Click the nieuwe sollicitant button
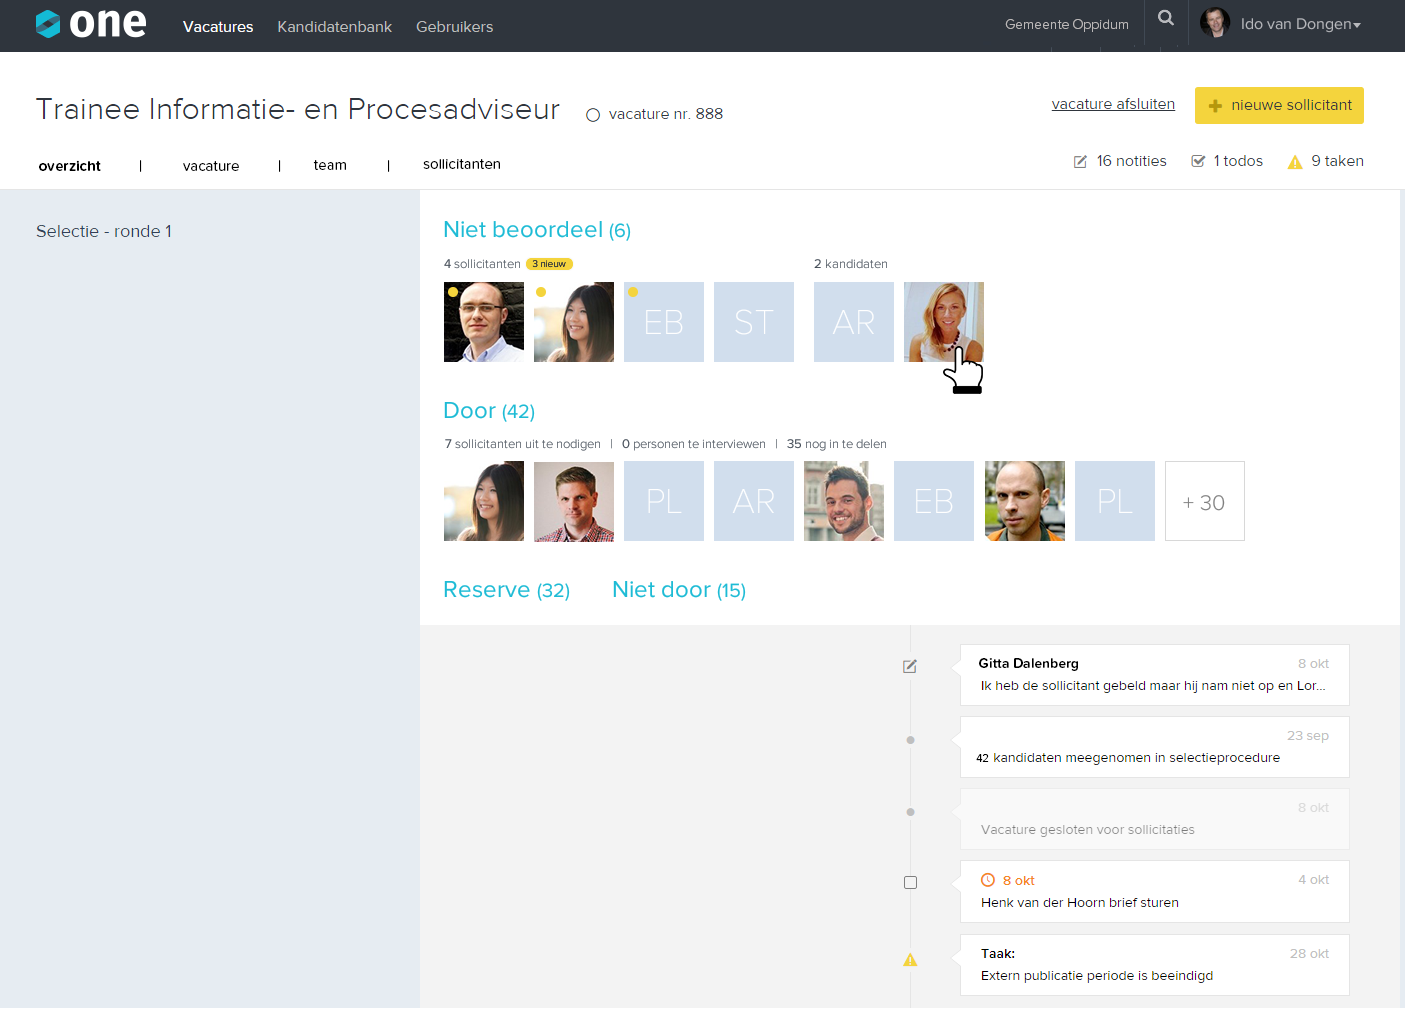 [x=1279, y=105]
